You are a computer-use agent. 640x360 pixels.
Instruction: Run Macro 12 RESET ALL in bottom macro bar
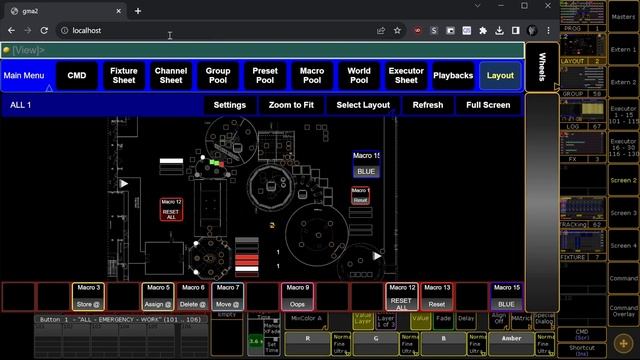pyautogui.click(x=402, y=296)
